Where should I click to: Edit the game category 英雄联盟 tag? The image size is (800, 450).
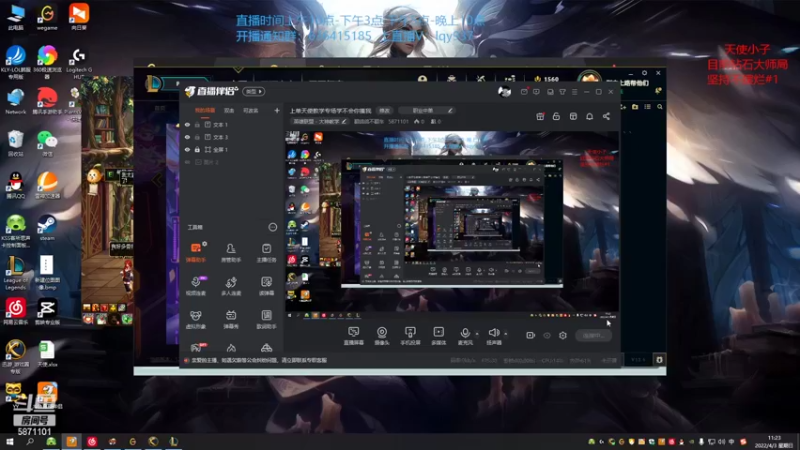point(320,121)
